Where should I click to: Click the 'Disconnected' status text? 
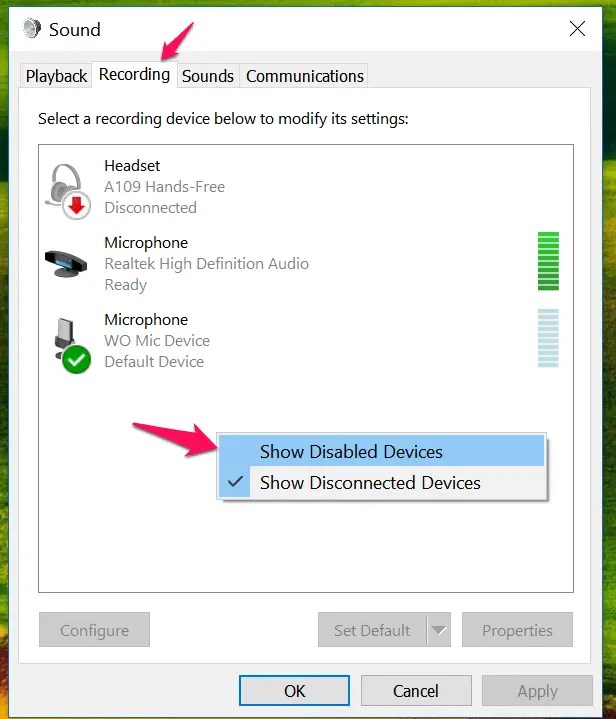click(x=150, y=208)
